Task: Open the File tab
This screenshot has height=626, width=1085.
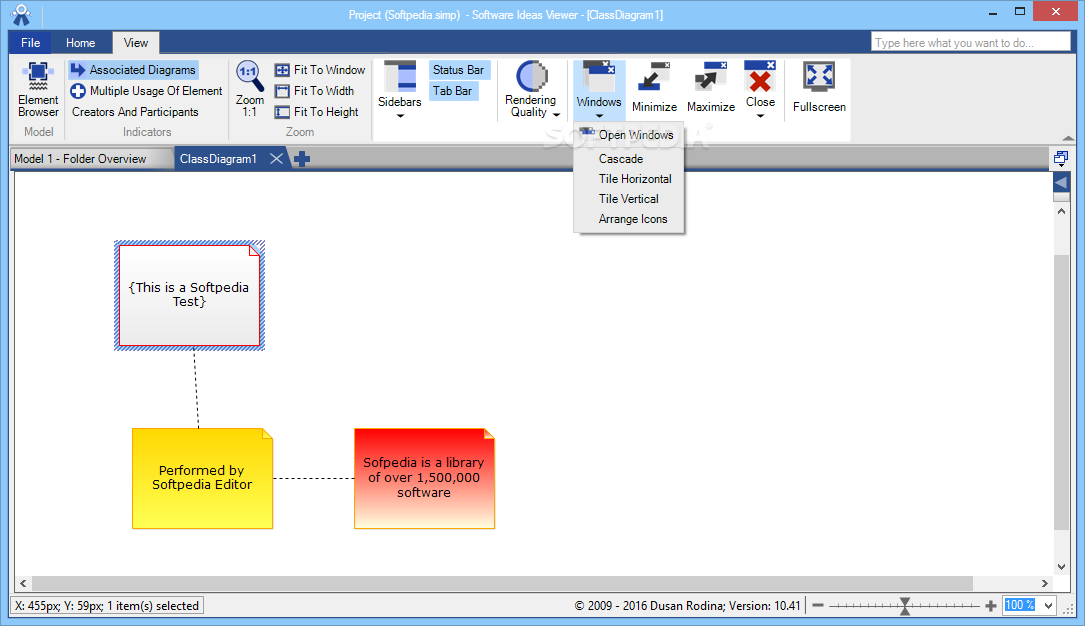Action: [x=30, y=43]
